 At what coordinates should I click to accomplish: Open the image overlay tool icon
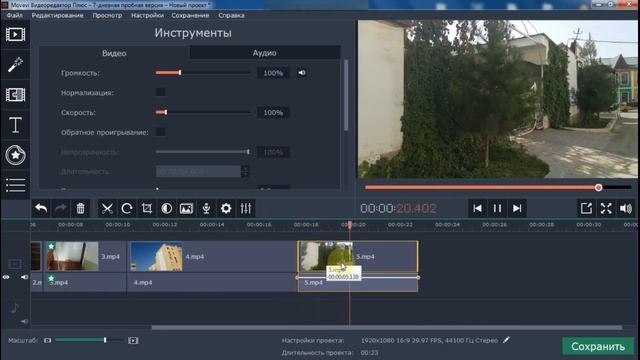pyautogui.click(x=187, y=209)
